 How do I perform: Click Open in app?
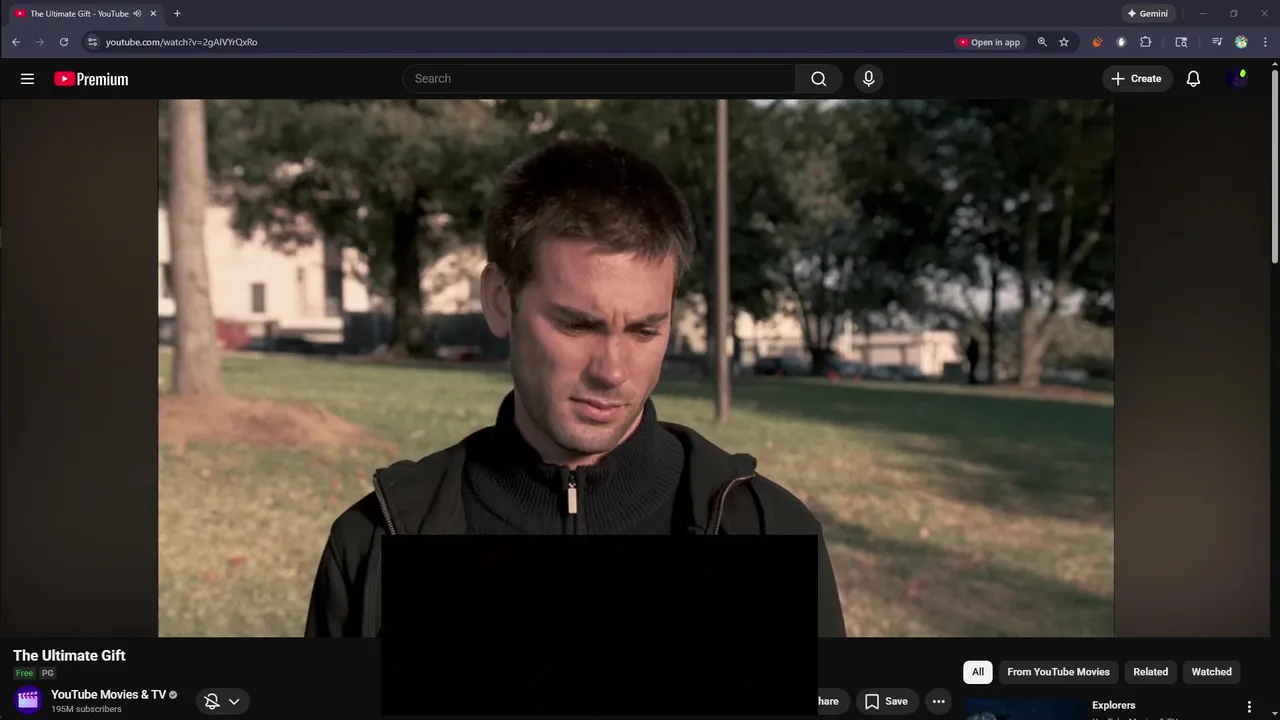(x=989, y=42)
